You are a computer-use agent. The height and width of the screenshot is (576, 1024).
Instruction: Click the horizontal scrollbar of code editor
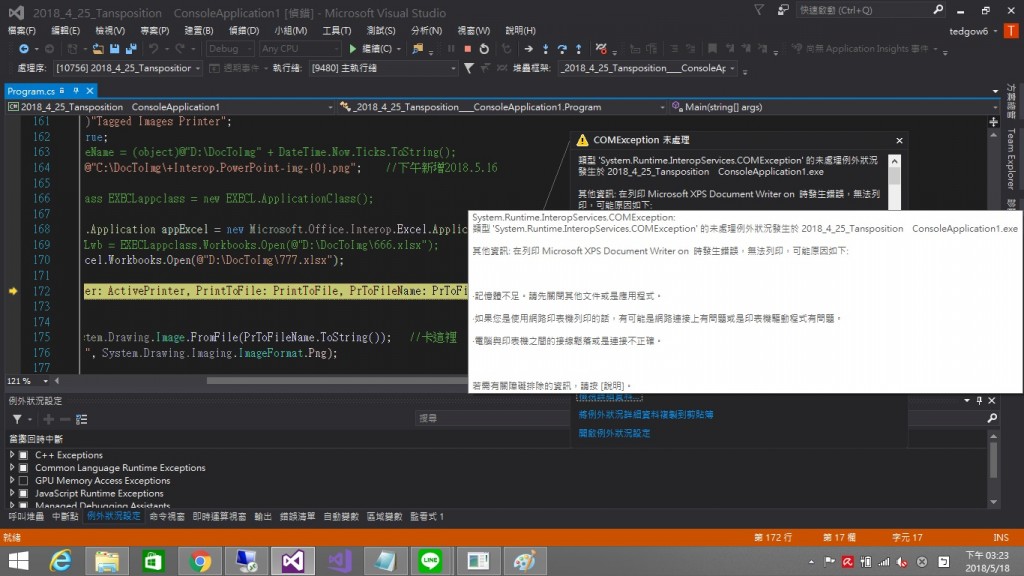tap(336, 381)
